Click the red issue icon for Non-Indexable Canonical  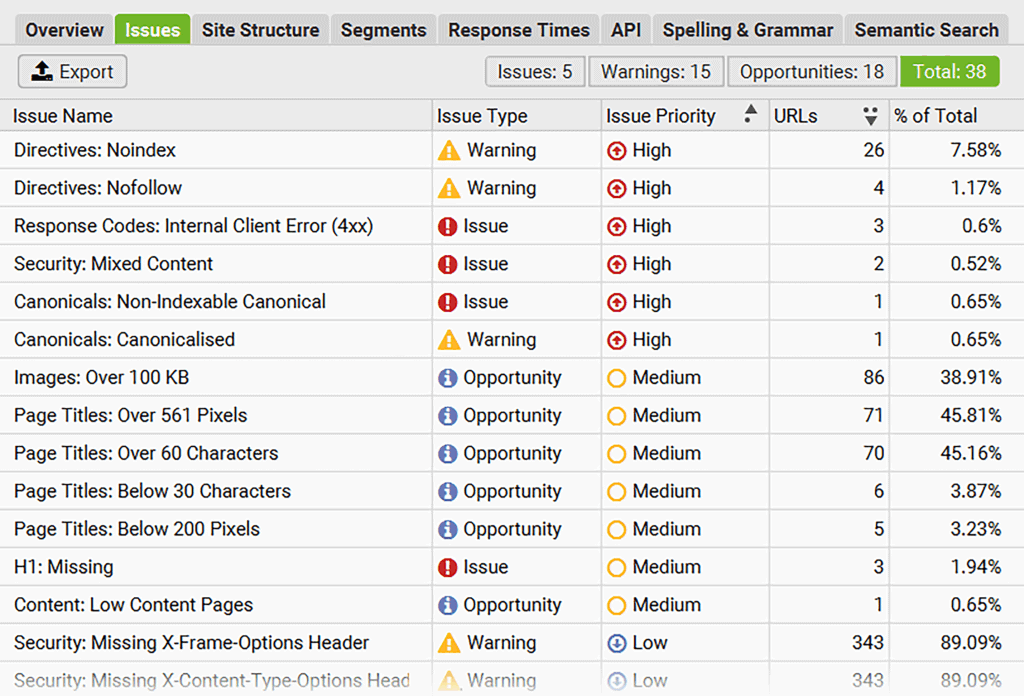(x=448, y=303)
